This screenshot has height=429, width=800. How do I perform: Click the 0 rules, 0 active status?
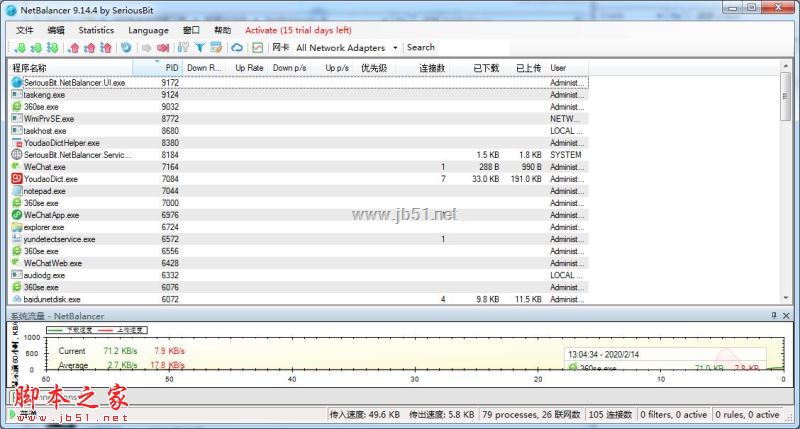pyautogui.click(x=747, y=415)
